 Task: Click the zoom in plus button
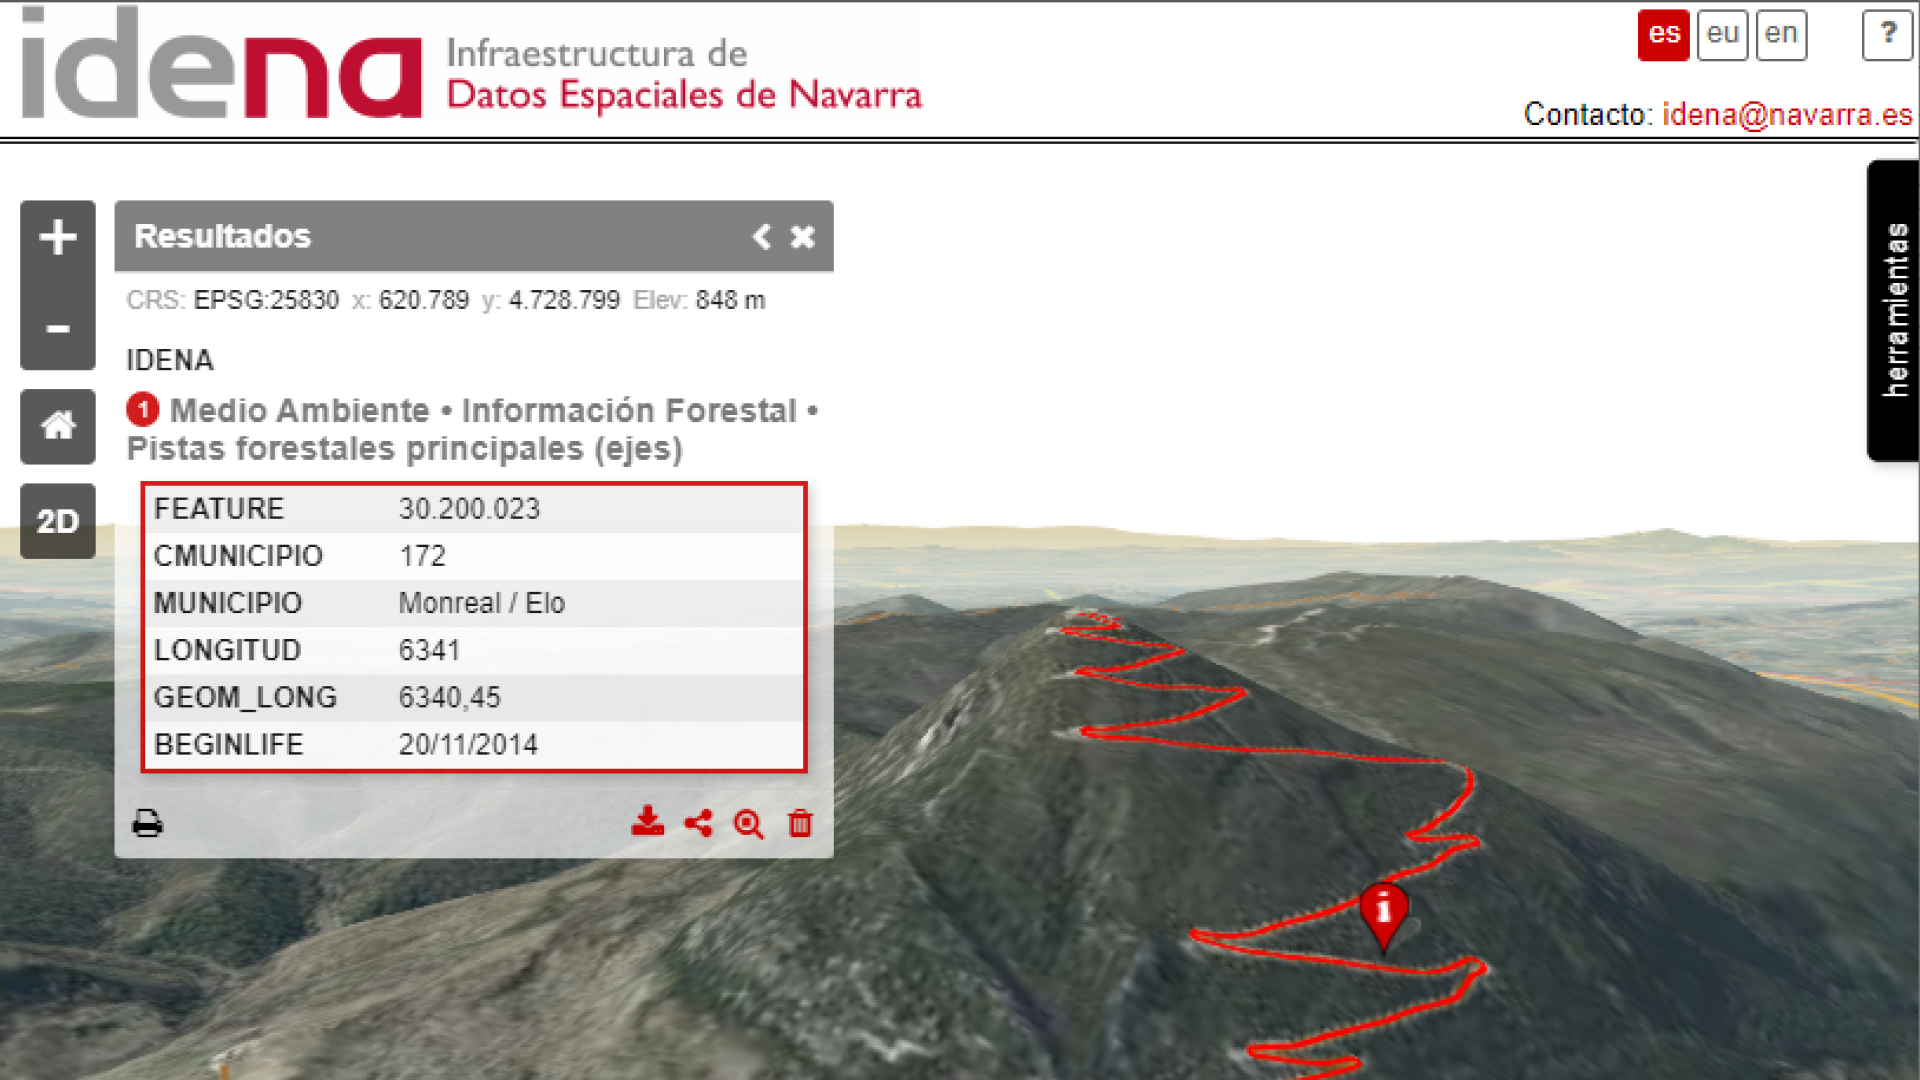point(57,238)
